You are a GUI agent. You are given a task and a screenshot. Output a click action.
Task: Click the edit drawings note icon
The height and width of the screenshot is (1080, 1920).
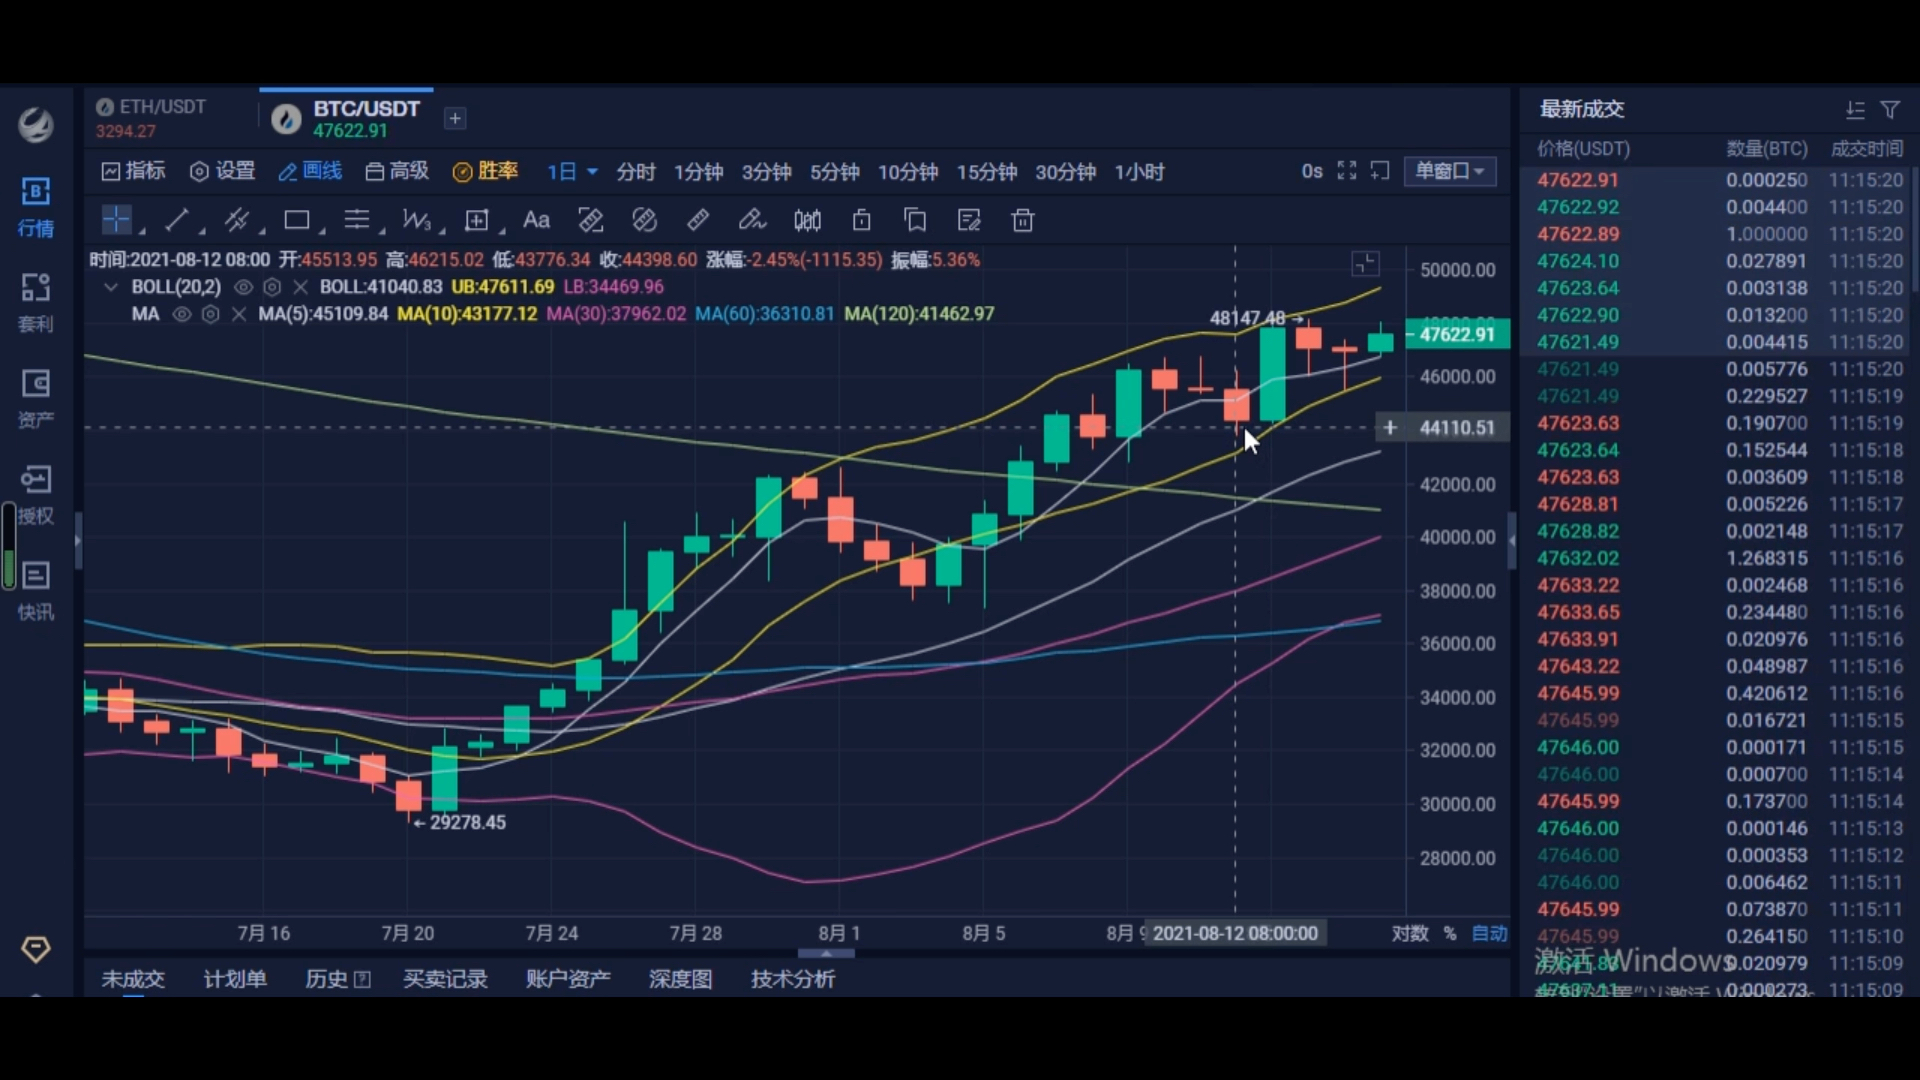pyautogui.click(x=969, y=220)
